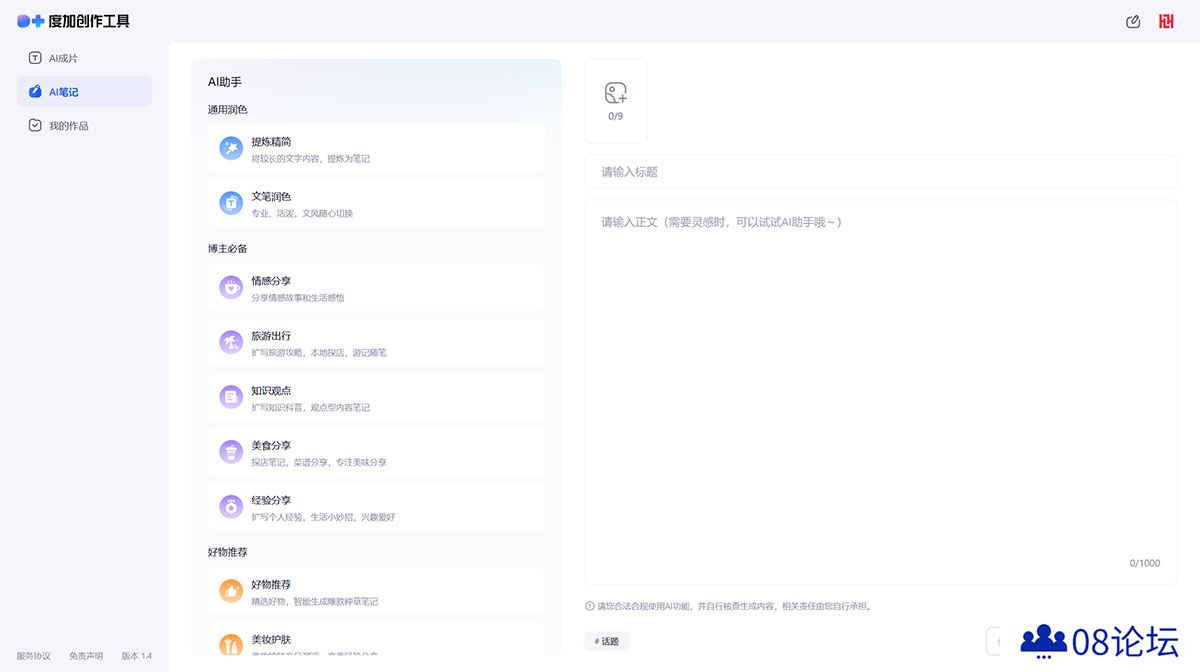The width and height of the screenshot is (1200, 672).
Task: Click the info icon beside the disclaimer
Action: point(590,606)
